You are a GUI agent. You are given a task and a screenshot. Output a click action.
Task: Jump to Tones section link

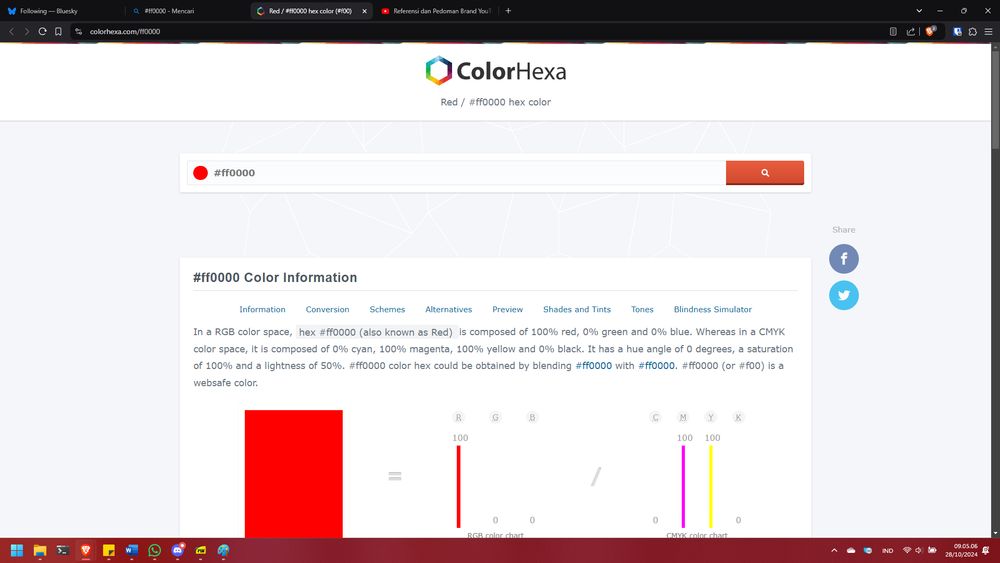click(x=642, y=309)
